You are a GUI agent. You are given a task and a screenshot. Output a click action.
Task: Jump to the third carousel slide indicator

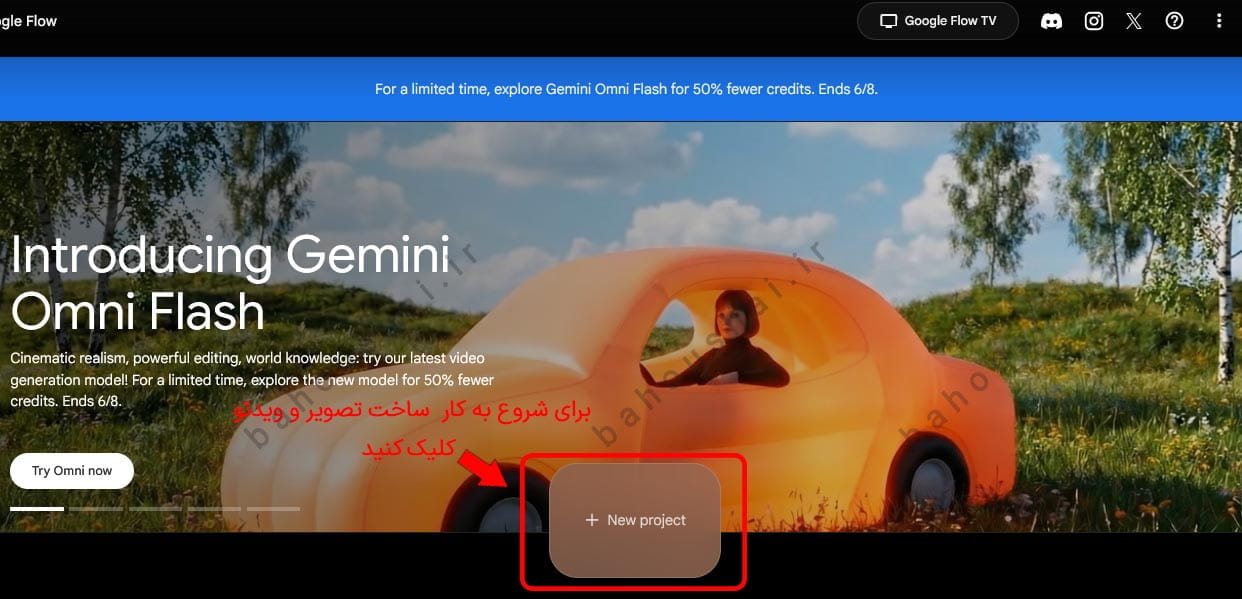(155, 509)
